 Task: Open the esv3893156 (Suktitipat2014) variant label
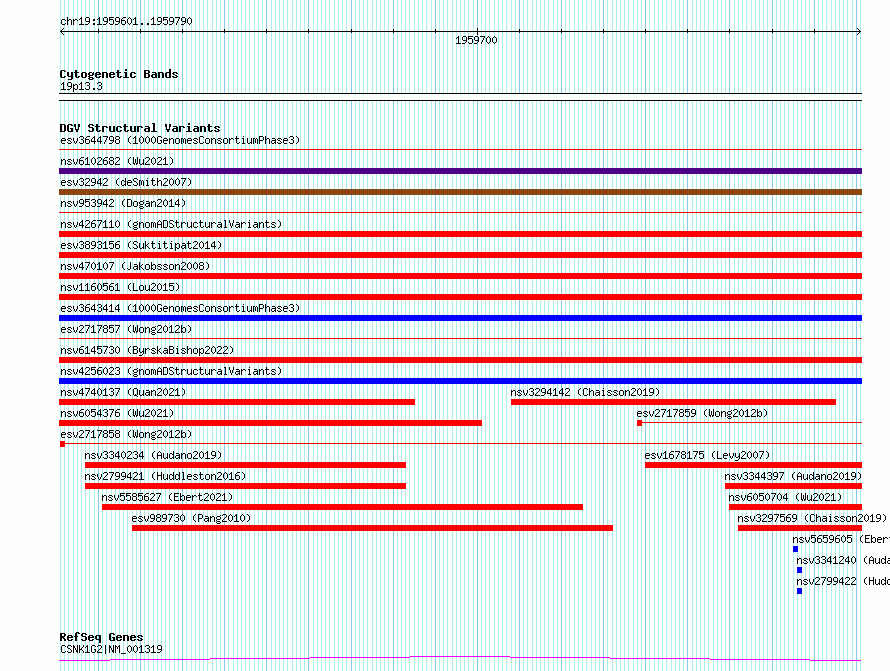141,245
